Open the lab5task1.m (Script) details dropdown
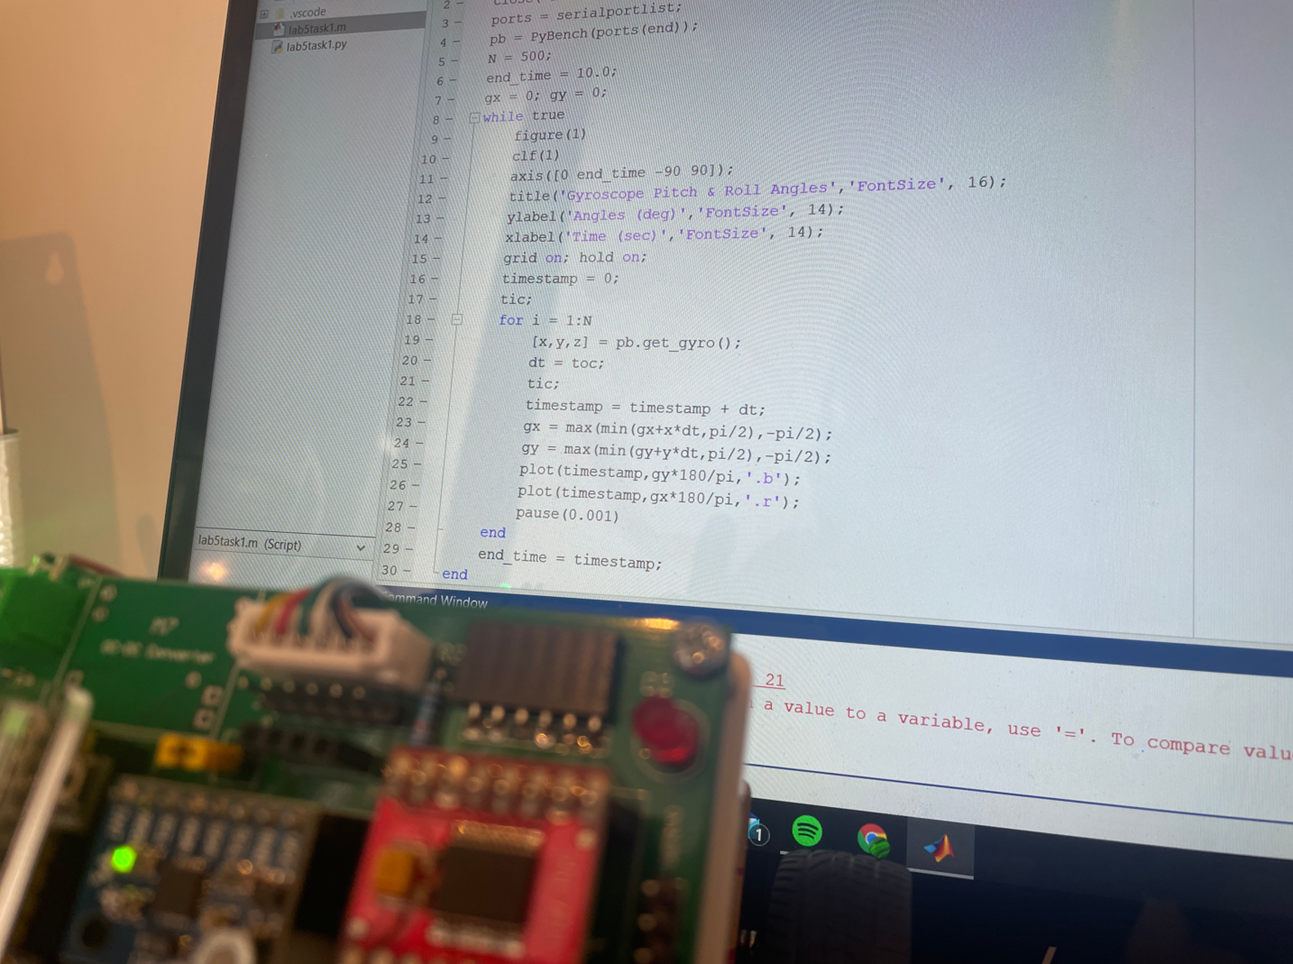 360,548
